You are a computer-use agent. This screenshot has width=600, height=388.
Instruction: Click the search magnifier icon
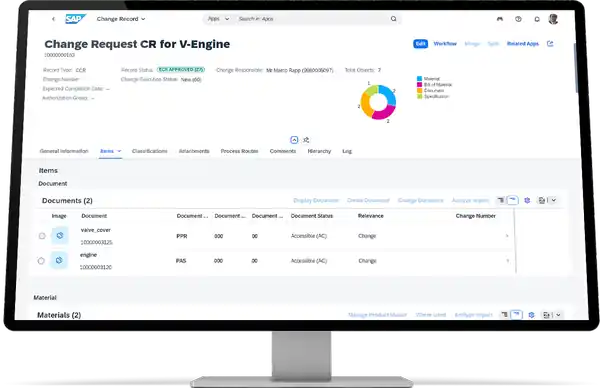pos(393,19)
